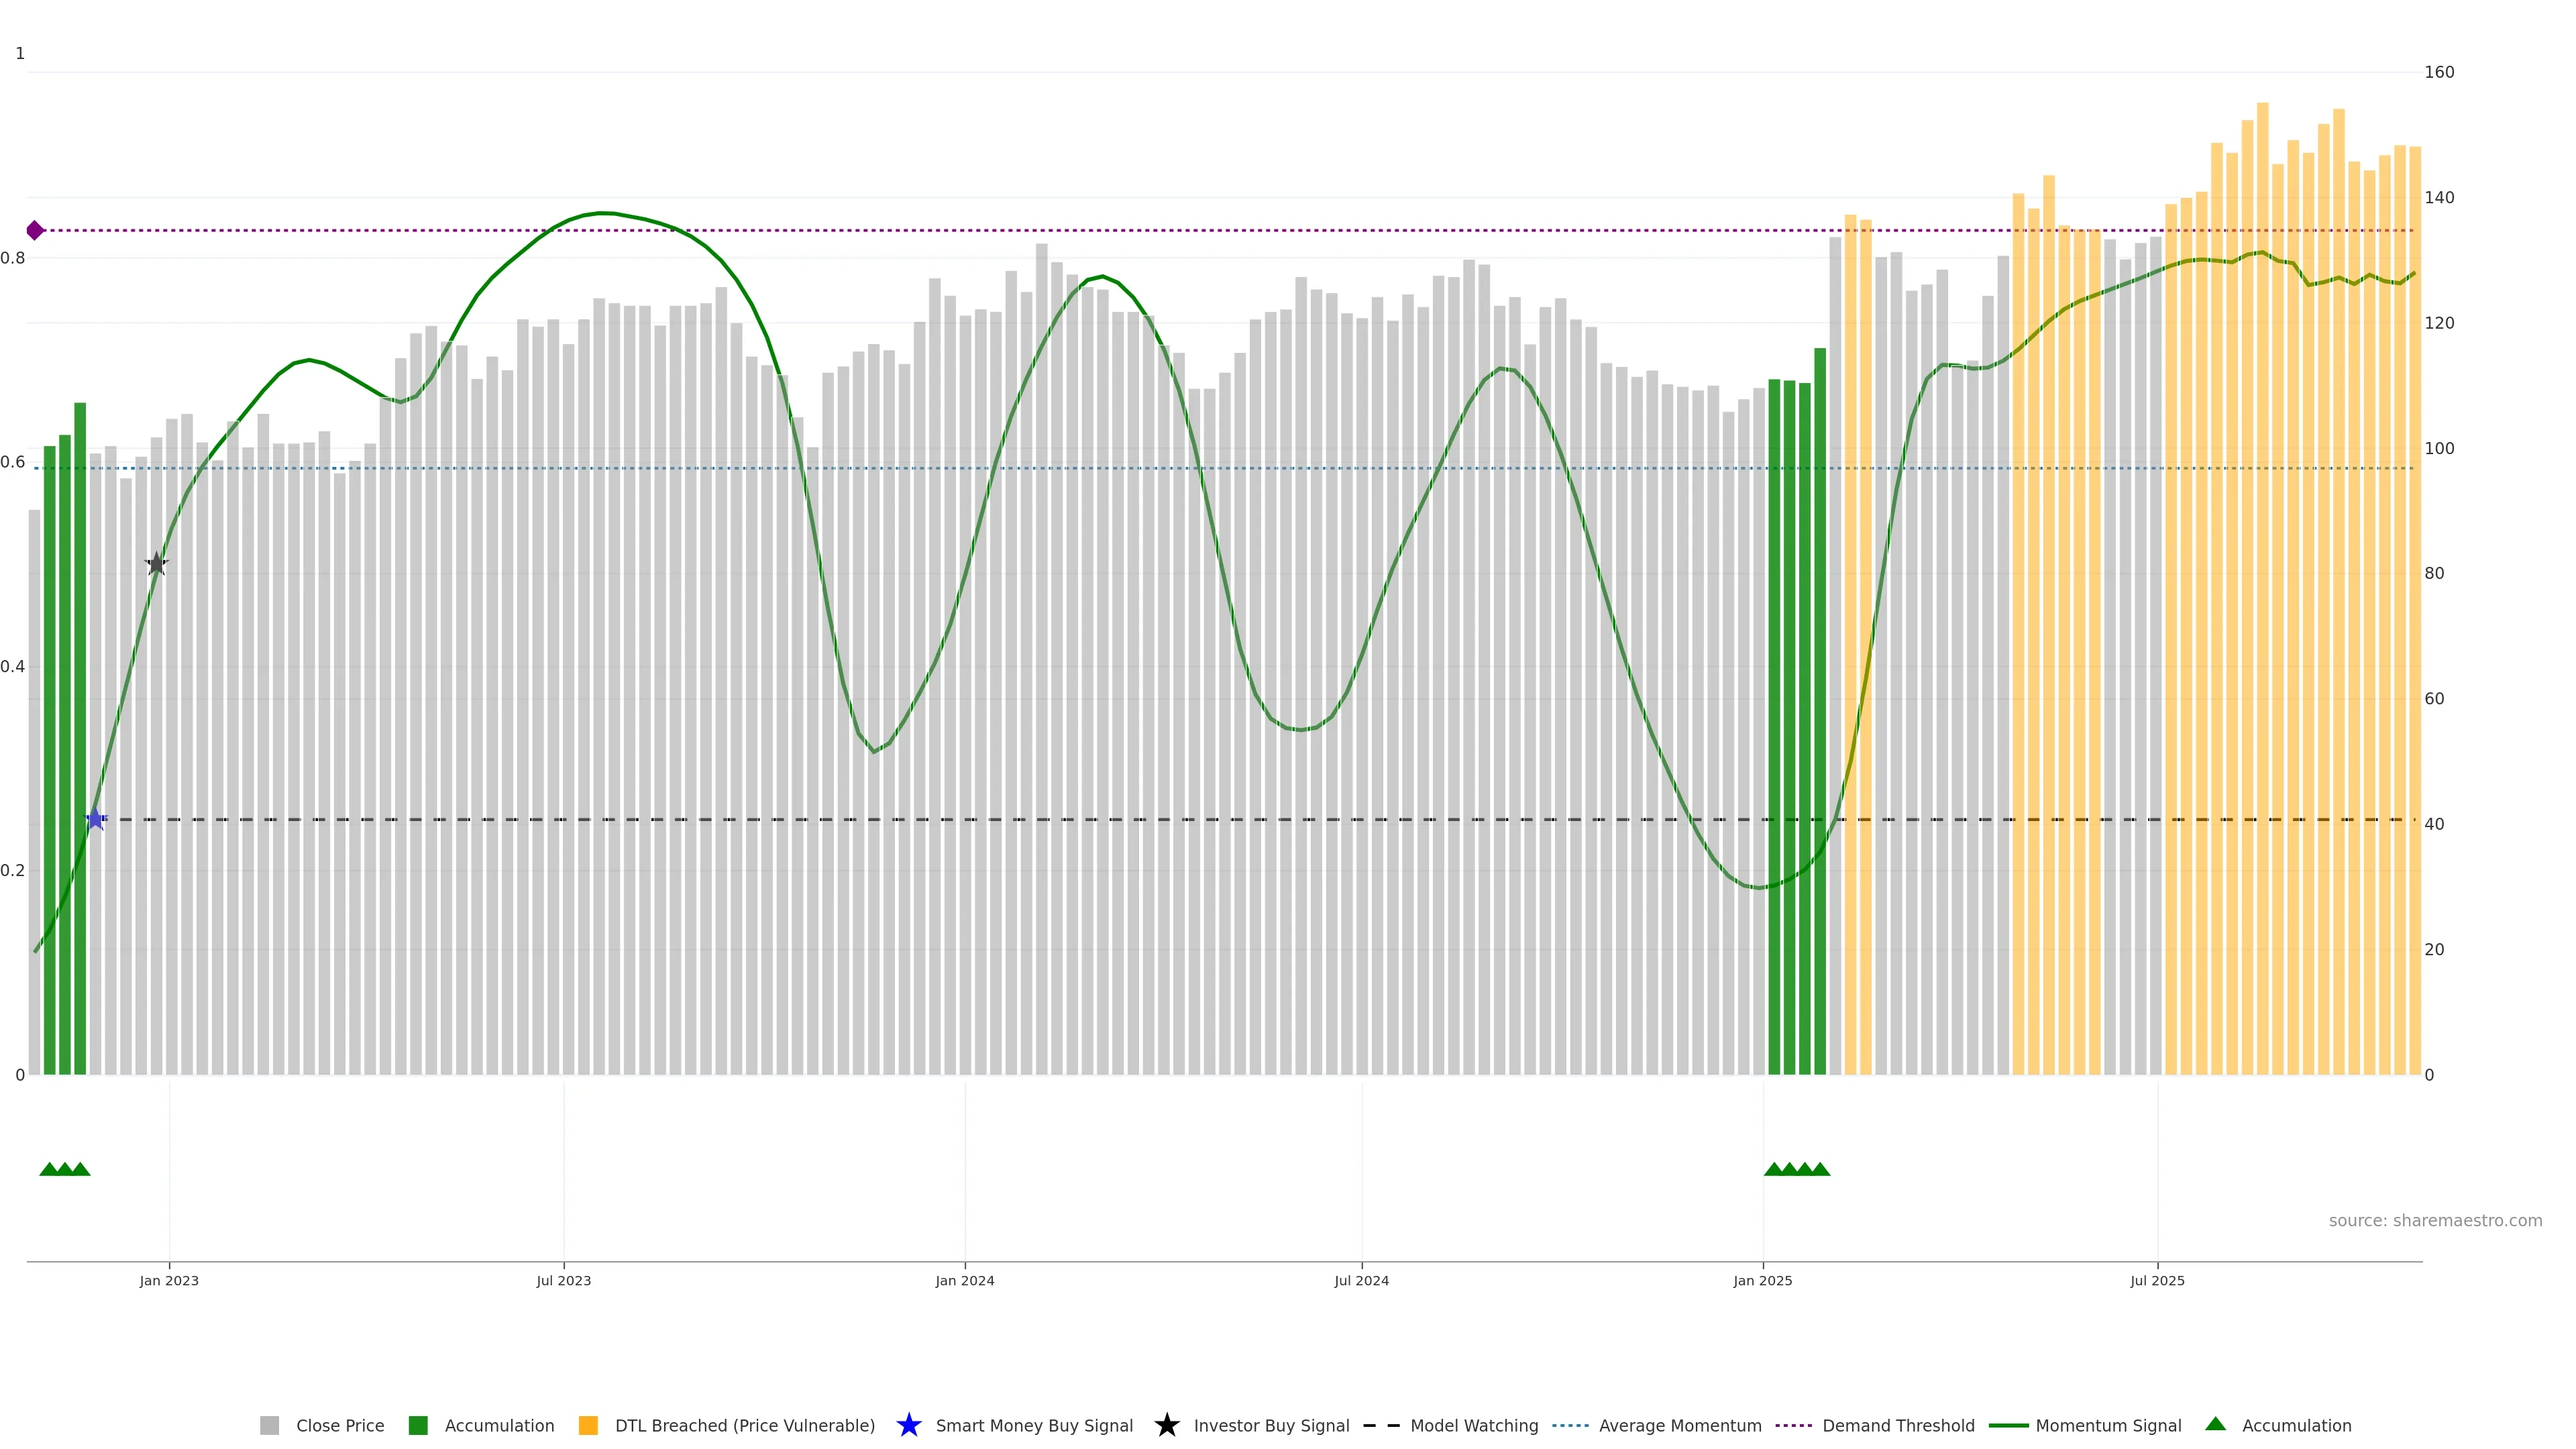The width and height of the screenshot is (2576, 1449).
Task: Click the gray Close Price legend square
Action: click(x=269, y=1425)
